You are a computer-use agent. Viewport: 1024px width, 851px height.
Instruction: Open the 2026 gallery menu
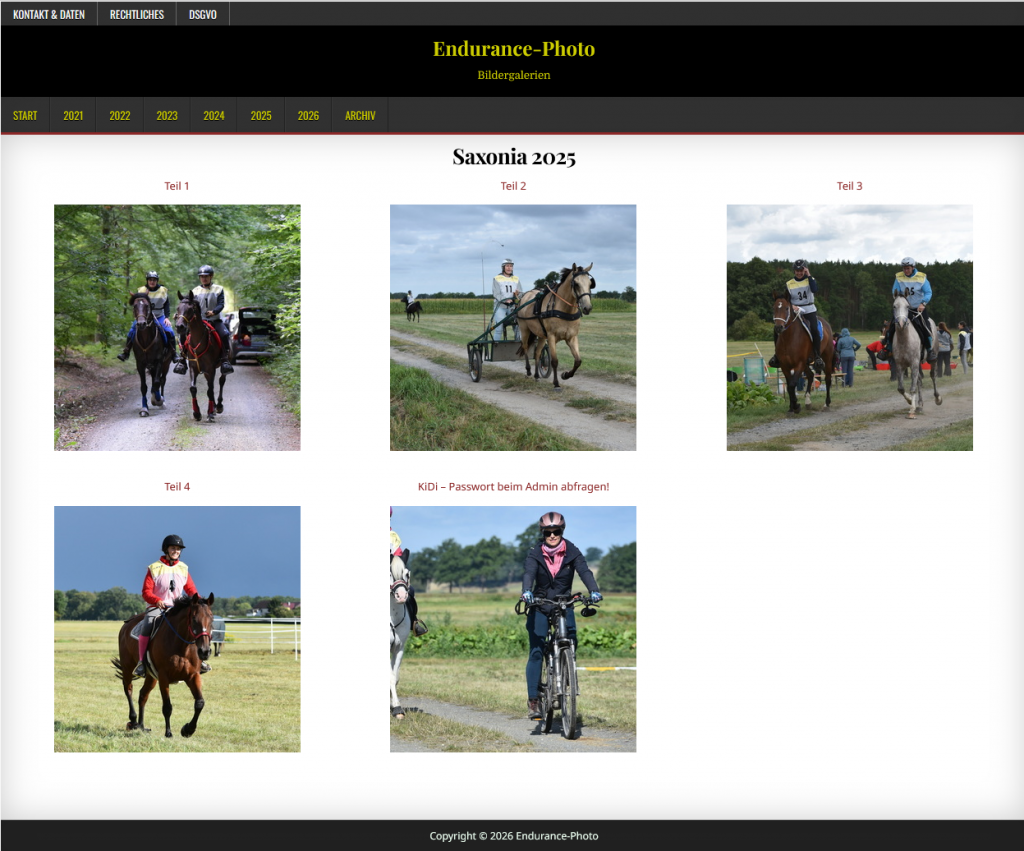[308, 116]
